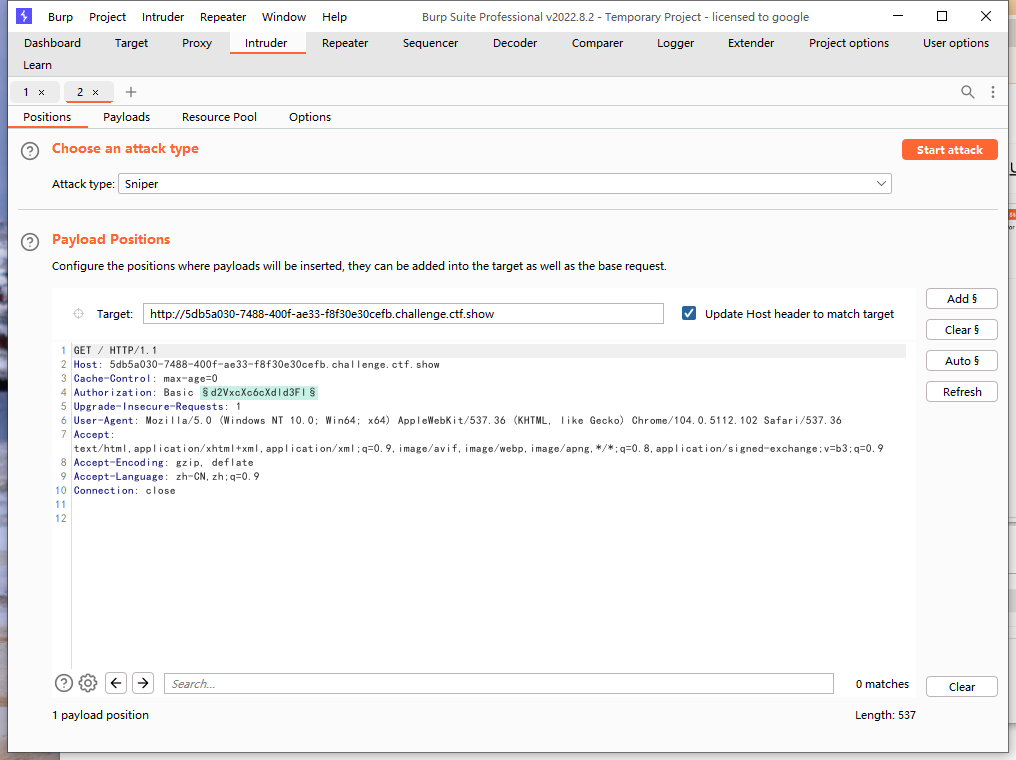Open request editor settings gear
This screenshot has width=1016, height=760.
click(88, 683)
